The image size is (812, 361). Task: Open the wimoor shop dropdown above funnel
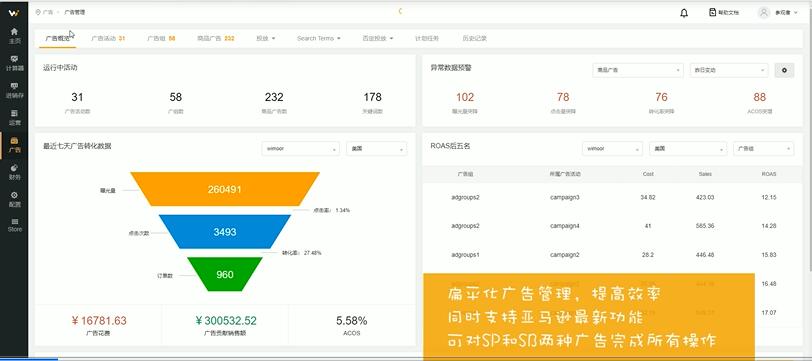point(300,149)
